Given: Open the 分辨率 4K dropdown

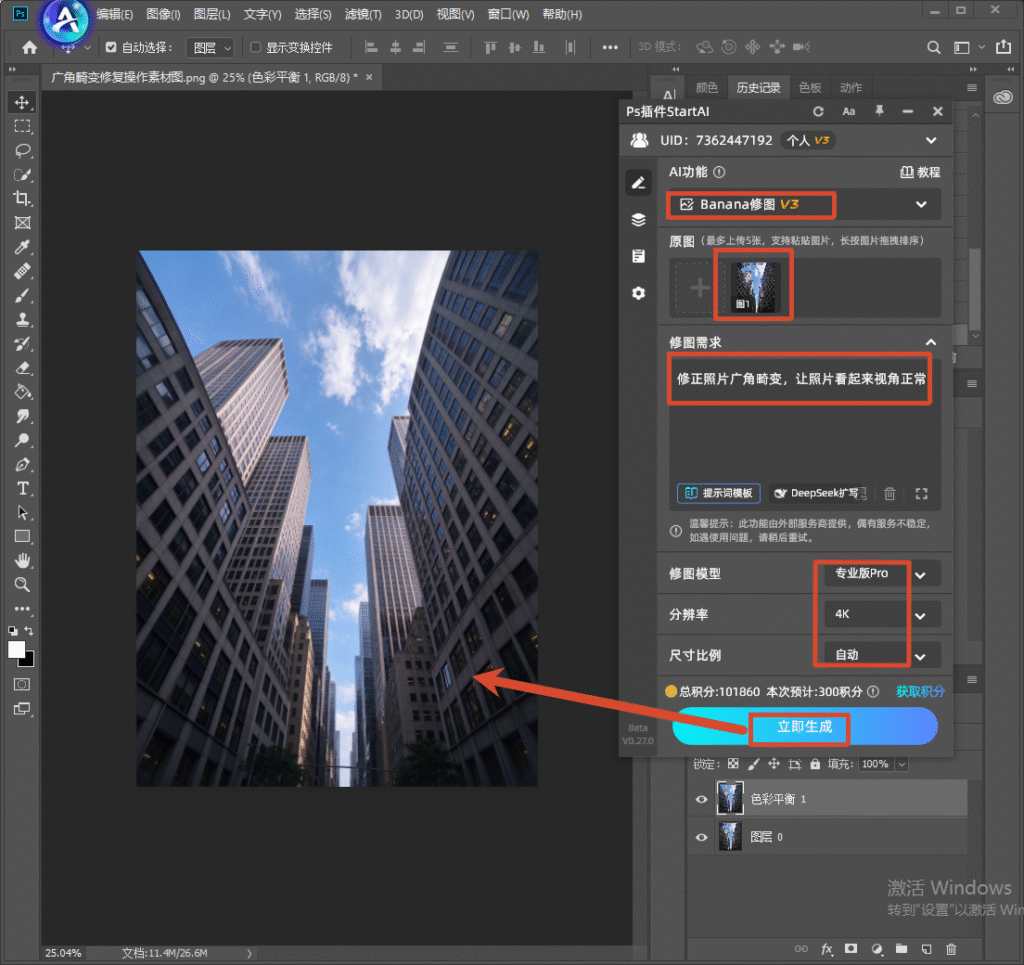Looking at the screenshot, I should 882,614.
